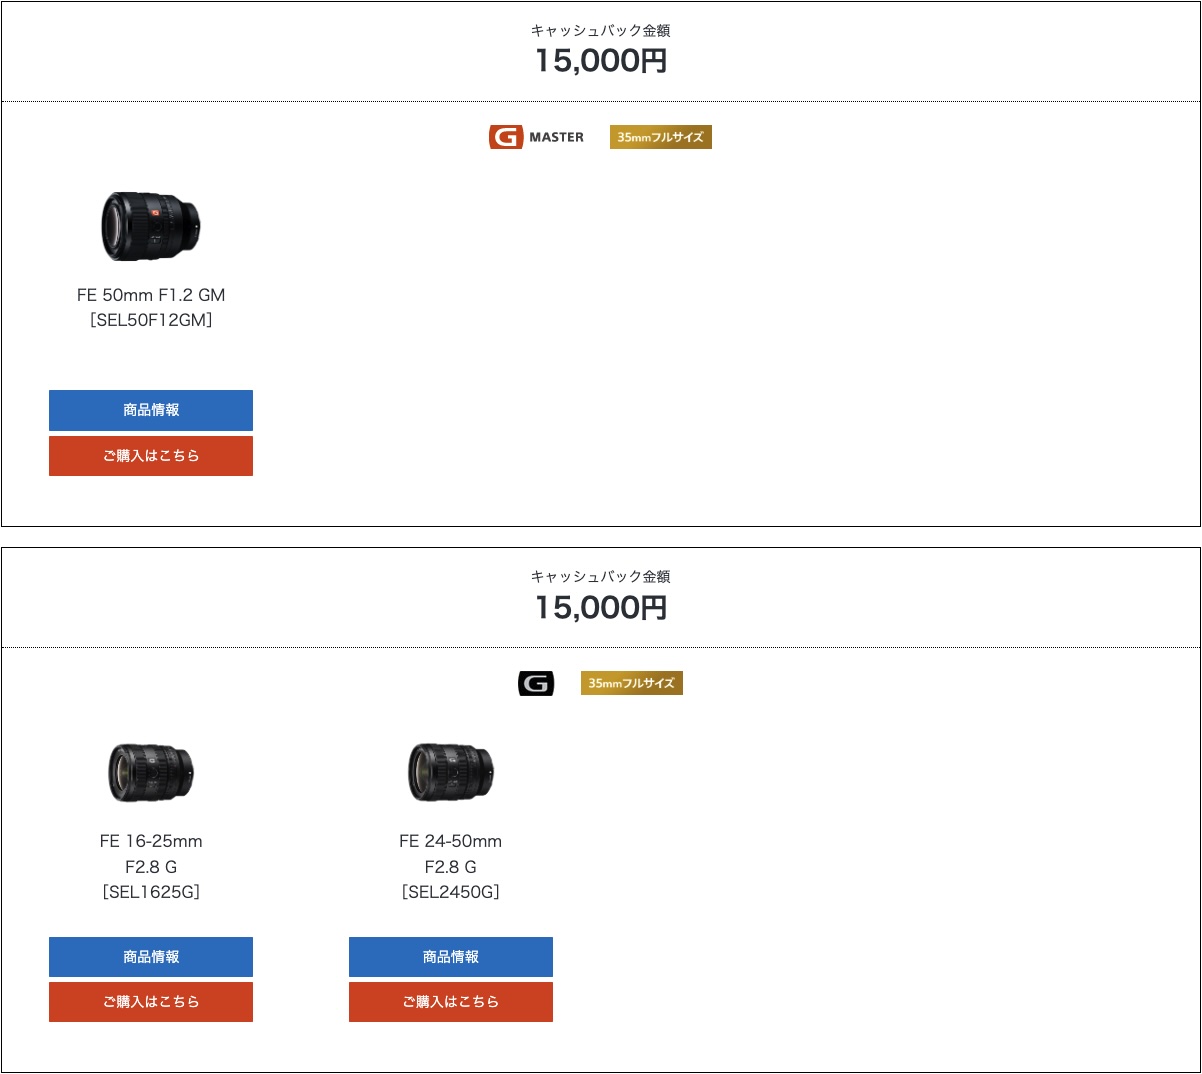Click the black G lens logo badge

(x=536, y=683)
